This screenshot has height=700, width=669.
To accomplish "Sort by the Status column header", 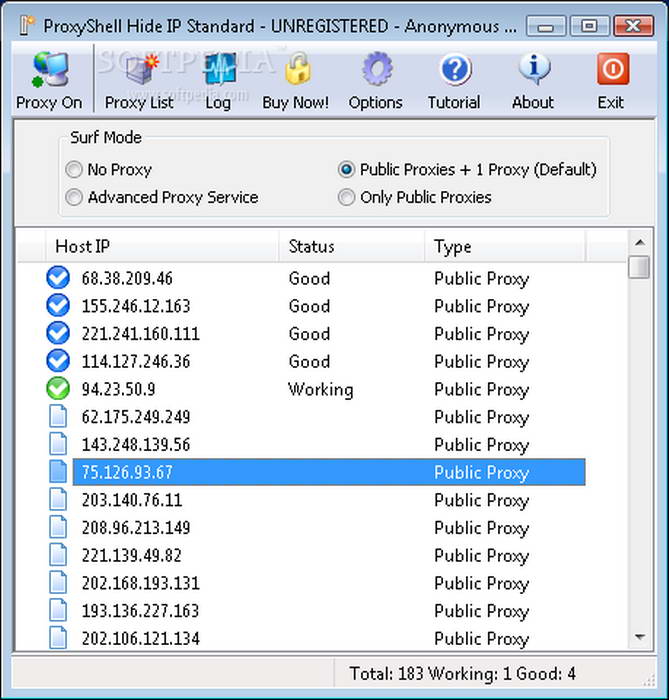I will [352, 246].
